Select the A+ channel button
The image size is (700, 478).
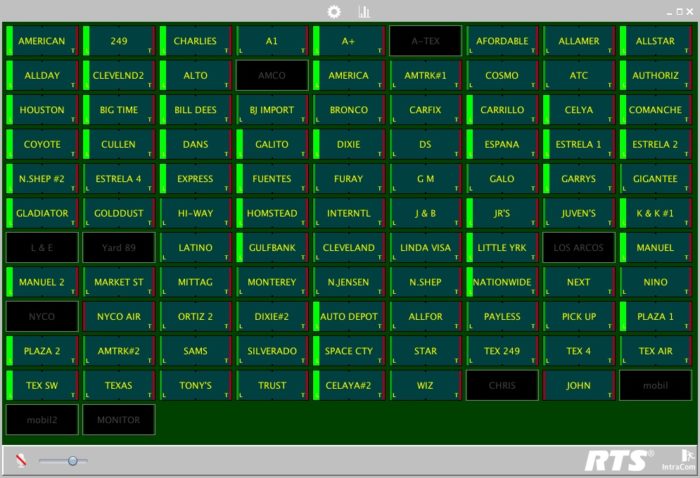coord(349,41)
